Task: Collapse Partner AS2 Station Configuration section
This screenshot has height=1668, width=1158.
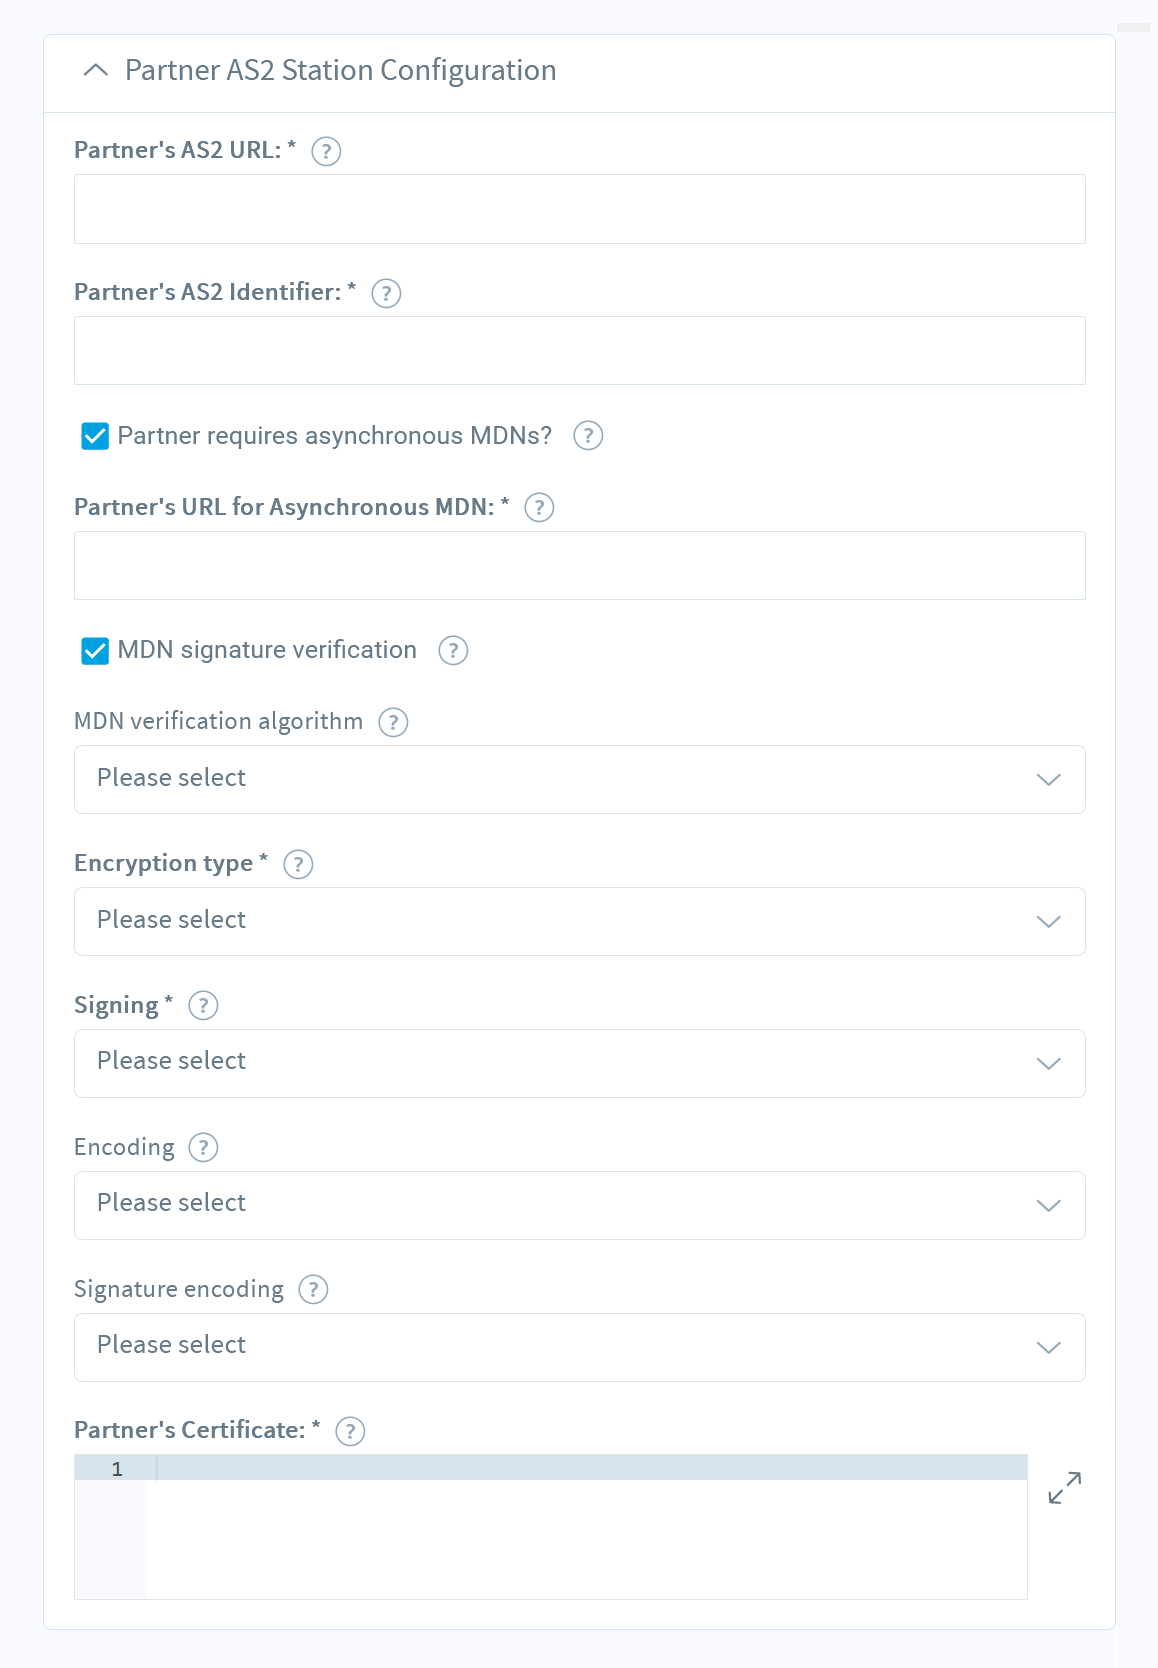Action: pos(96,70)
